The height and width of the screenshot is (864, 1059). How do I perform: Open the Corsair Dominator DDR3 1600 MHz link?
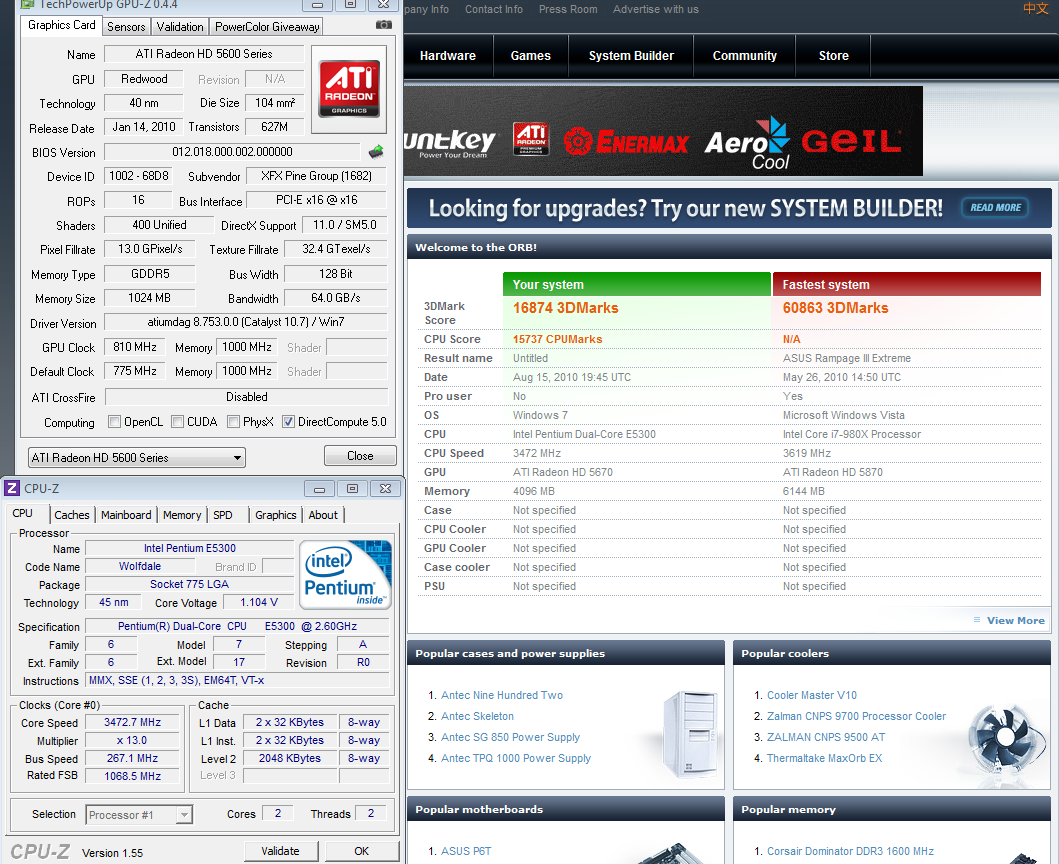[850, 851]
